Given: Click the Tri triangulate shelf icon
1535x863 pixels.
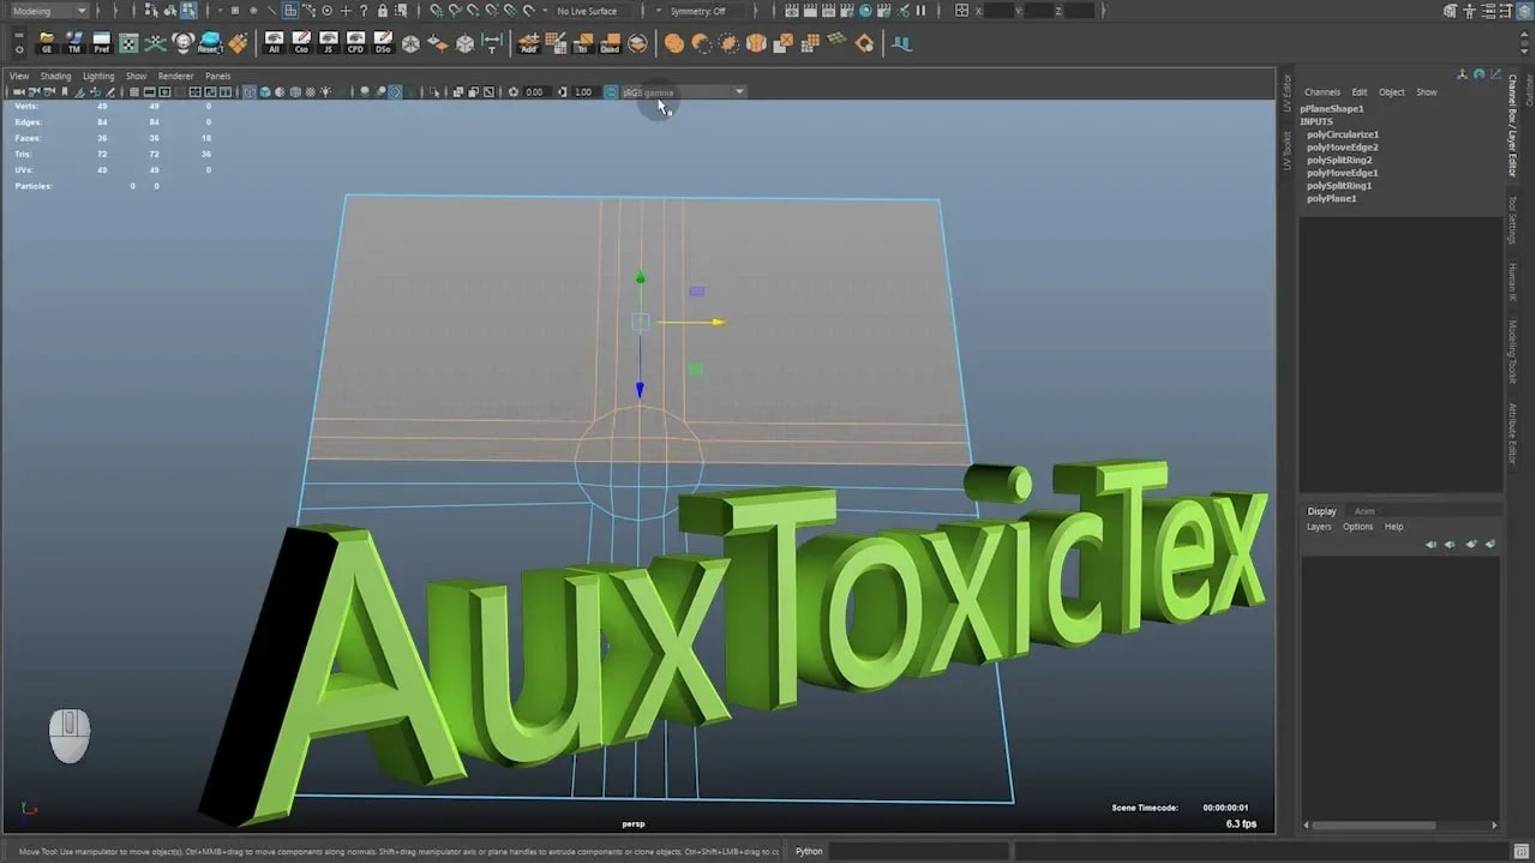Looking at the screenshot, I should click(582, 43).
